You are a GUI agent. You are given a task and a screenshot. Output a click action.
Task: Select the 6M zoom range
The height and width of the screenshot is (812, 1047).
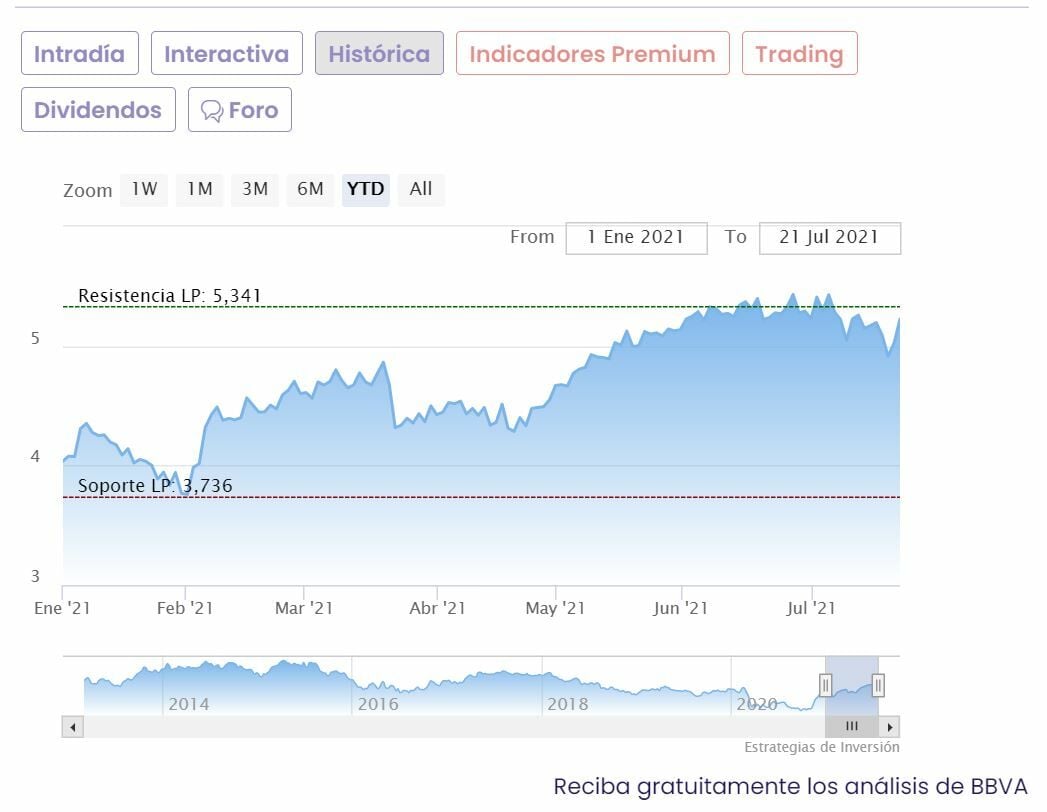click(x=310, y=189)
